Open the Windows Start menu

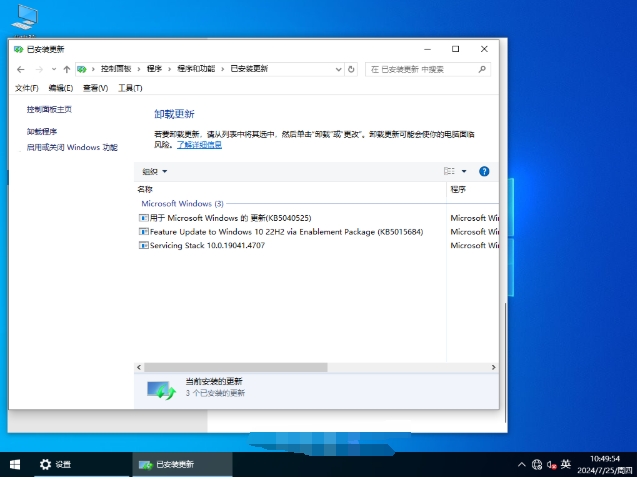tap(15, 465)
